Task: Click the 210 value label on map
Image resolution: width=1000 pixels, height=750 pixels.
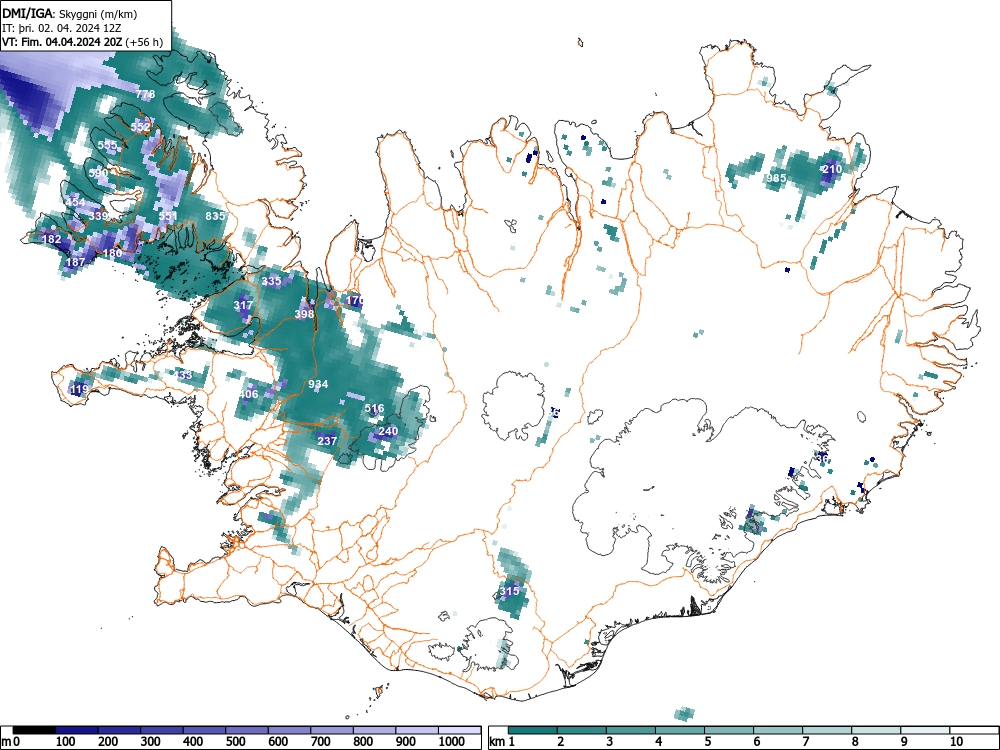Action: coord(832,169)
